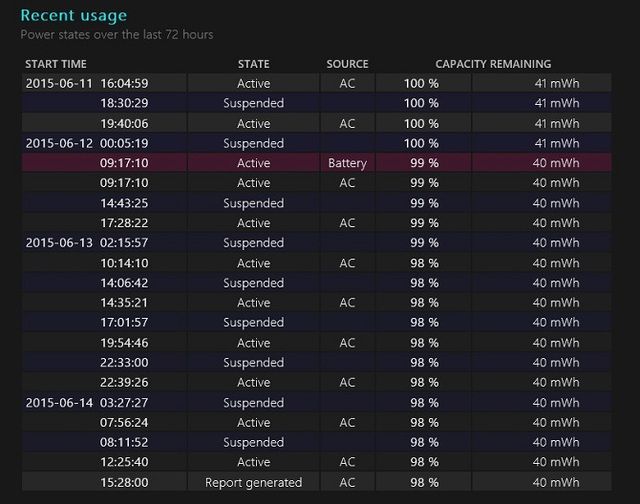640x504 pixels.
Task: Select the SOURCE column header
Action: 347,64
